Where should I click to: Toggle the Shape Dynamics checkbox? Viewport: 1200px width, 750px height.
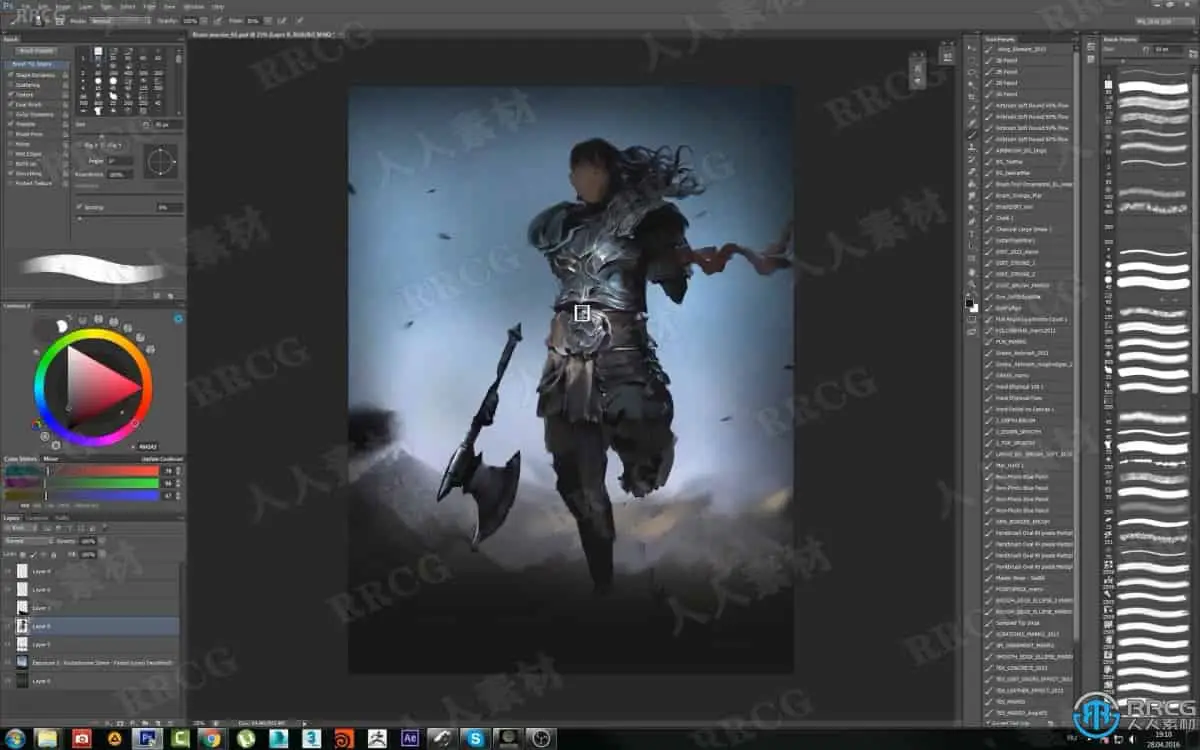10,75
